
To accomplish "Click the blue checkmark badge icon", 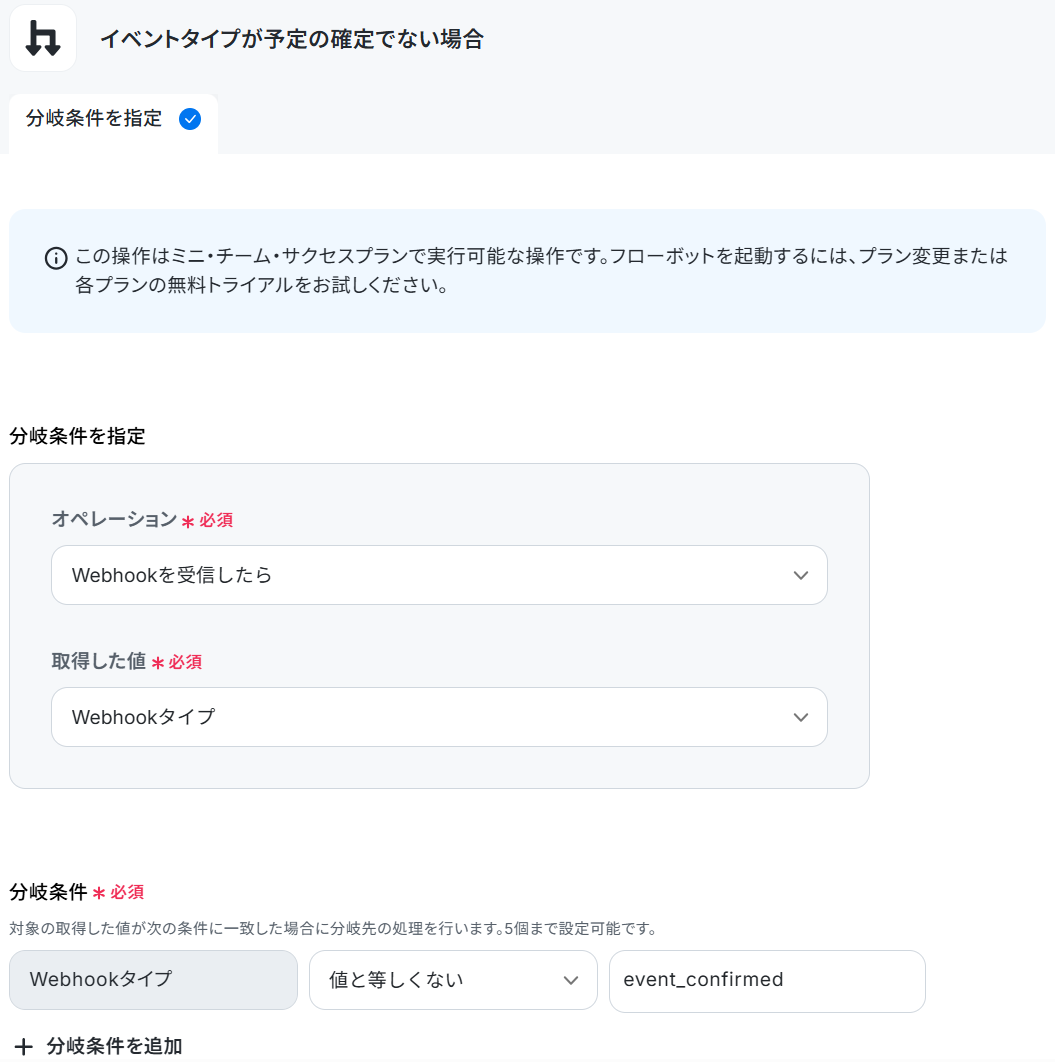I will (190, 119).
